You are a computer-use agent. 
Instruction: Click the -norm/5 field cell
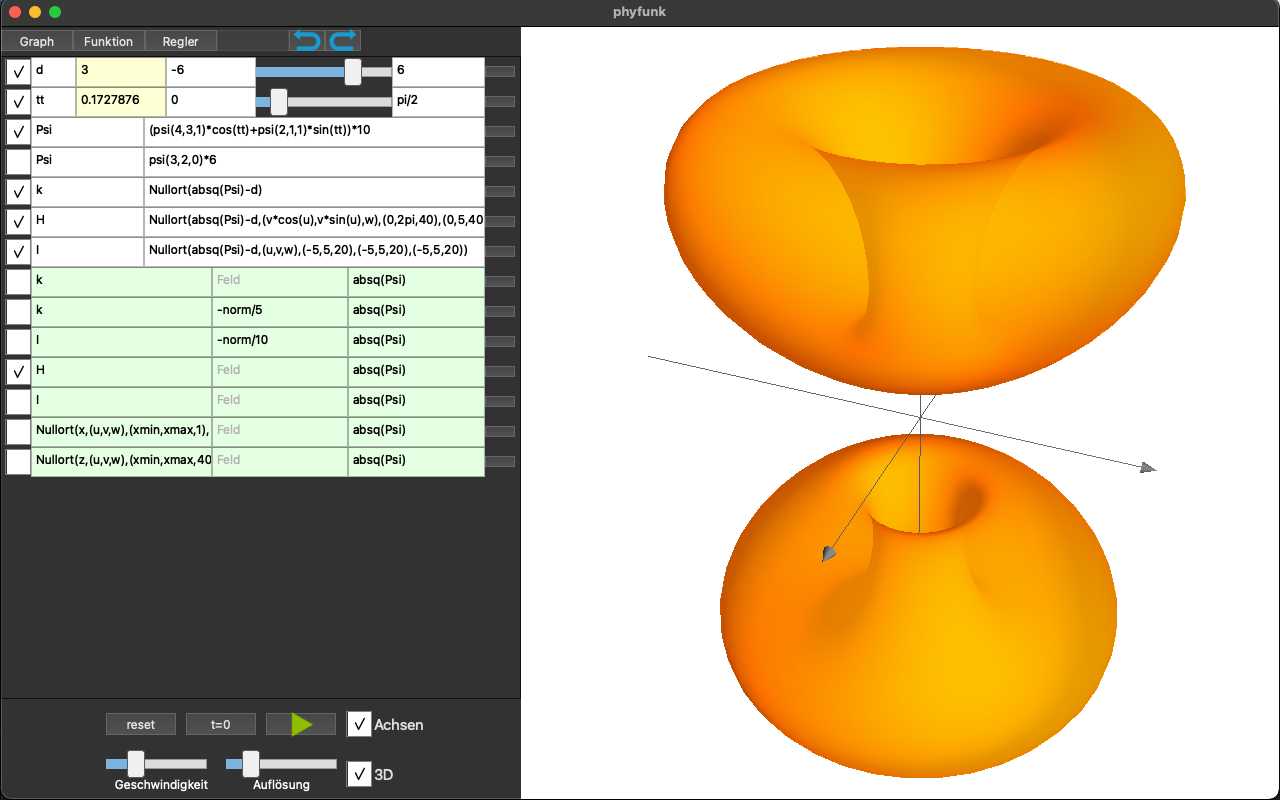(x=280, y=312)
